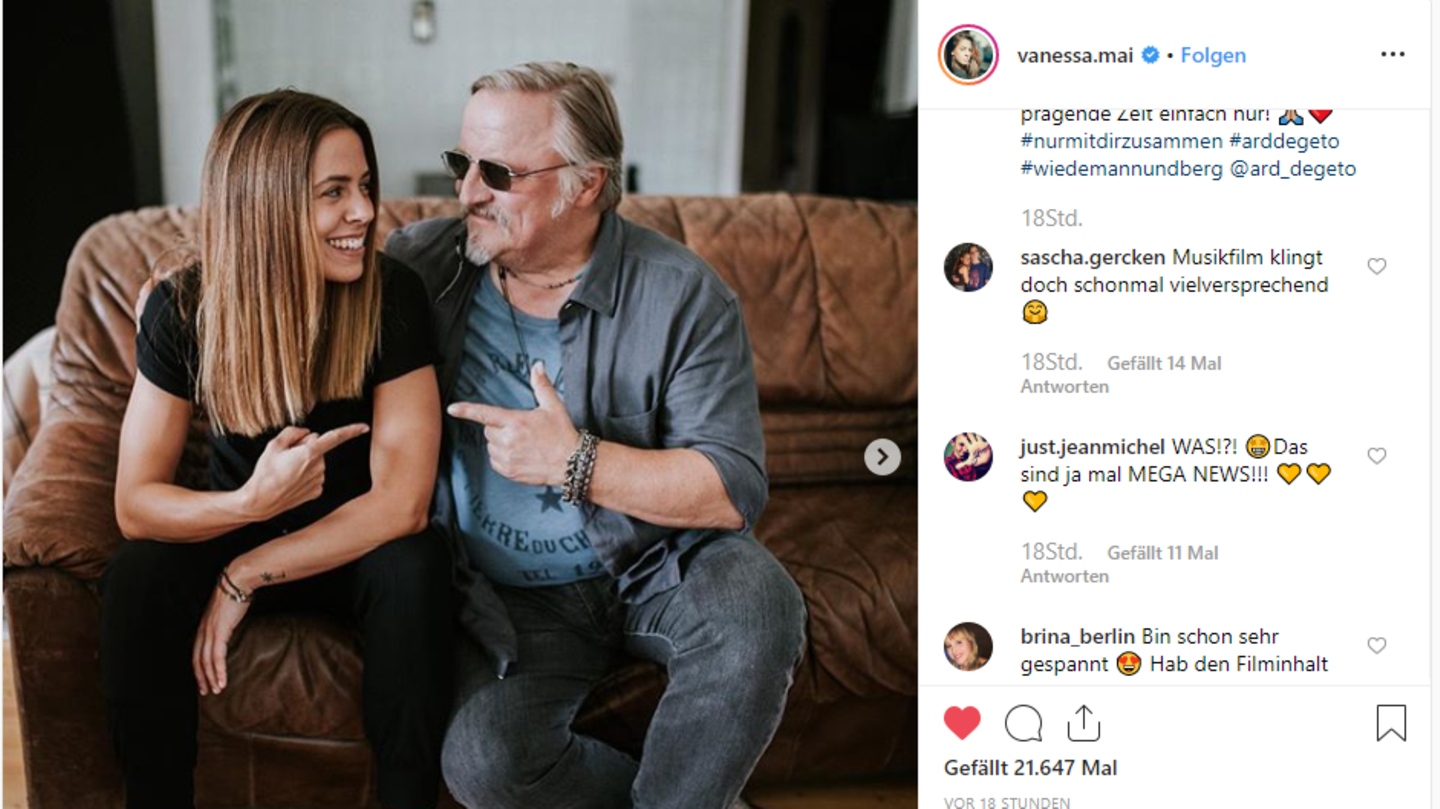Open the comment bubble icon
The width and height of the screenshot is (1440, 809).
(1023, 723)
